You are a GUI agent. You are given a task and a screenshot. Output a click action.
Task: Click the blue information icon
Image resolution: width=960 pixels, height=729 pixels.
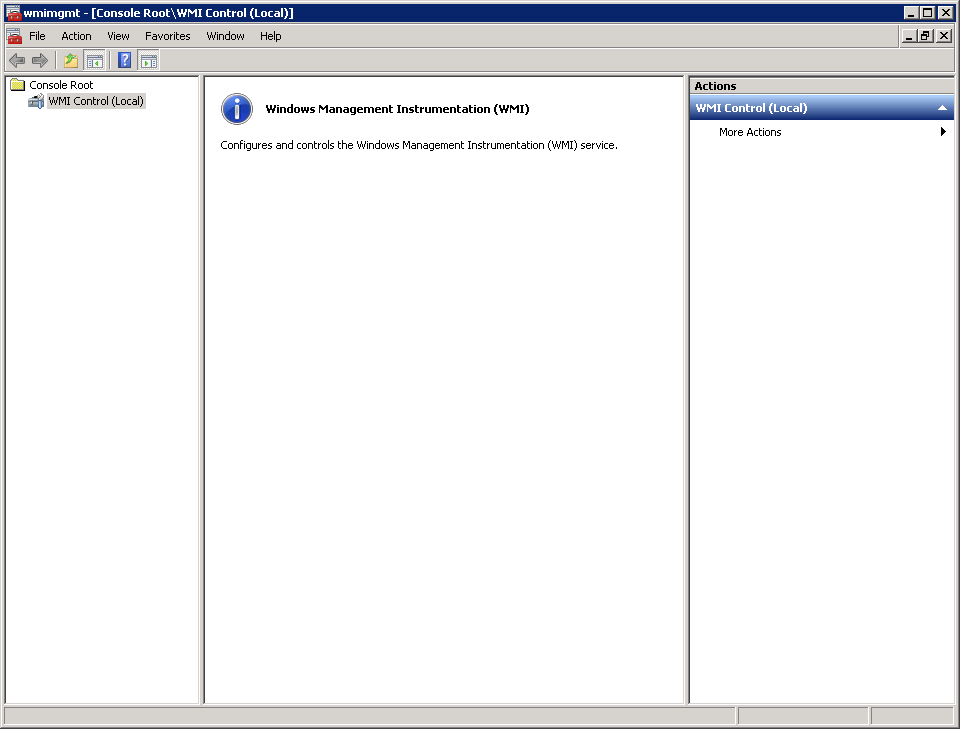237,109
